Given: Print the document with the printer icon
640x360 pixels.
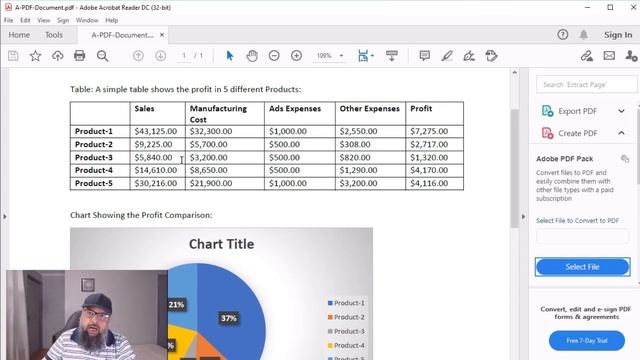Looking at the screenshot, I should point(80,56).
